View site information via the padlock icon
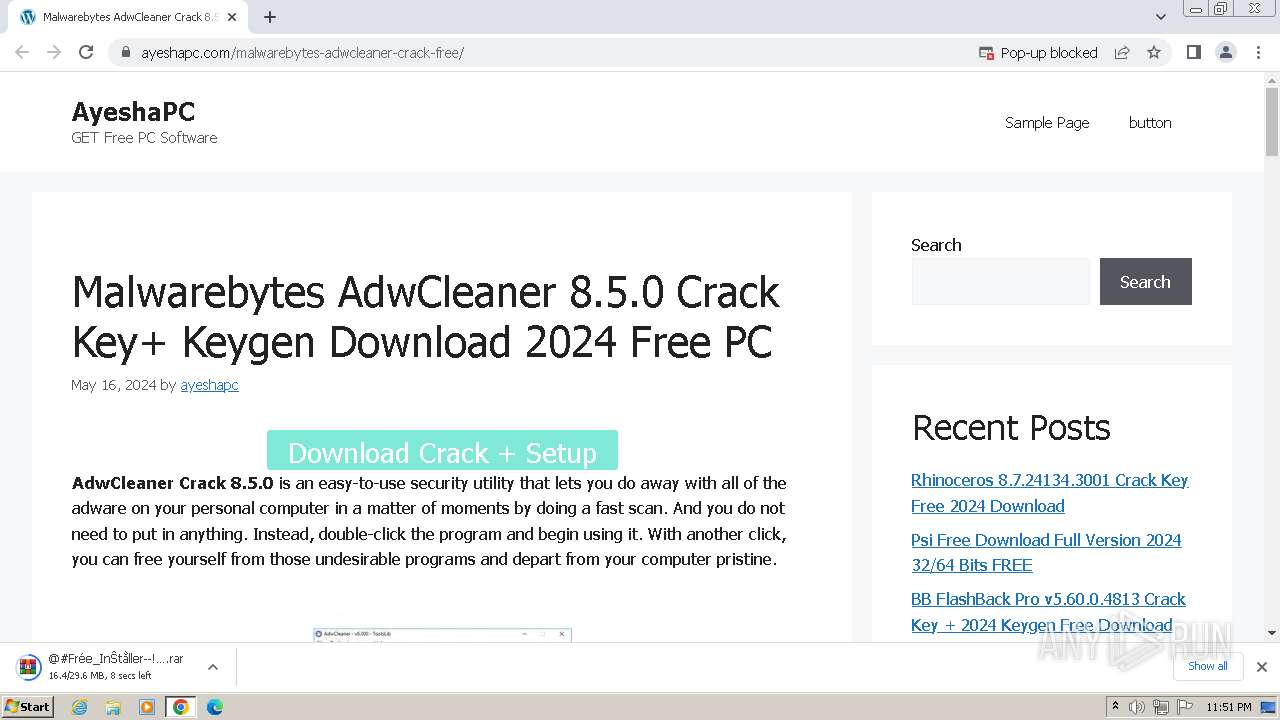The height and width of the screenshot is (720, 1280). (x=125, y=53)
